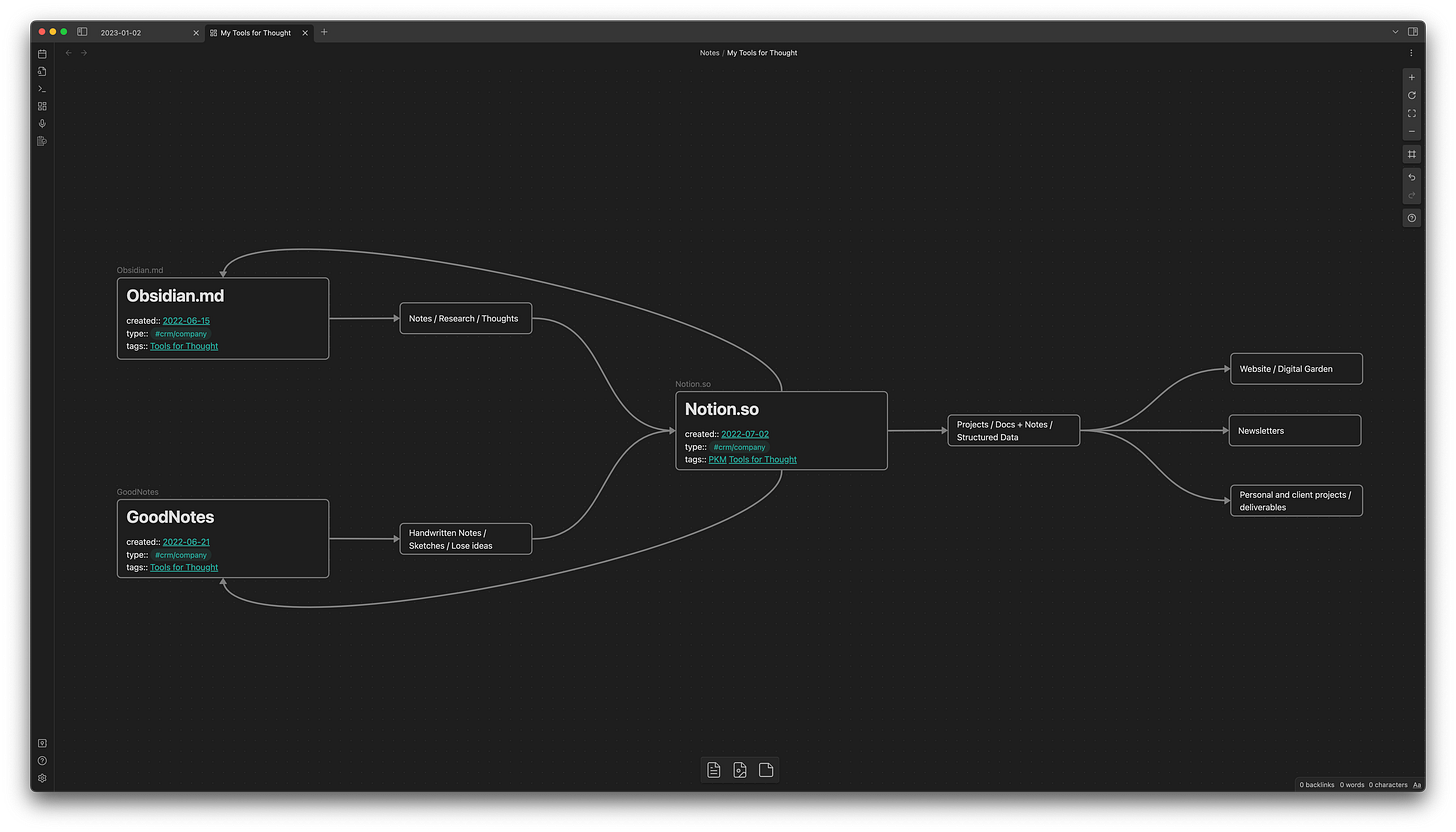Open a new tab with plus
1456x832 pixels.
pyautogui.click(x=324, y=32)
